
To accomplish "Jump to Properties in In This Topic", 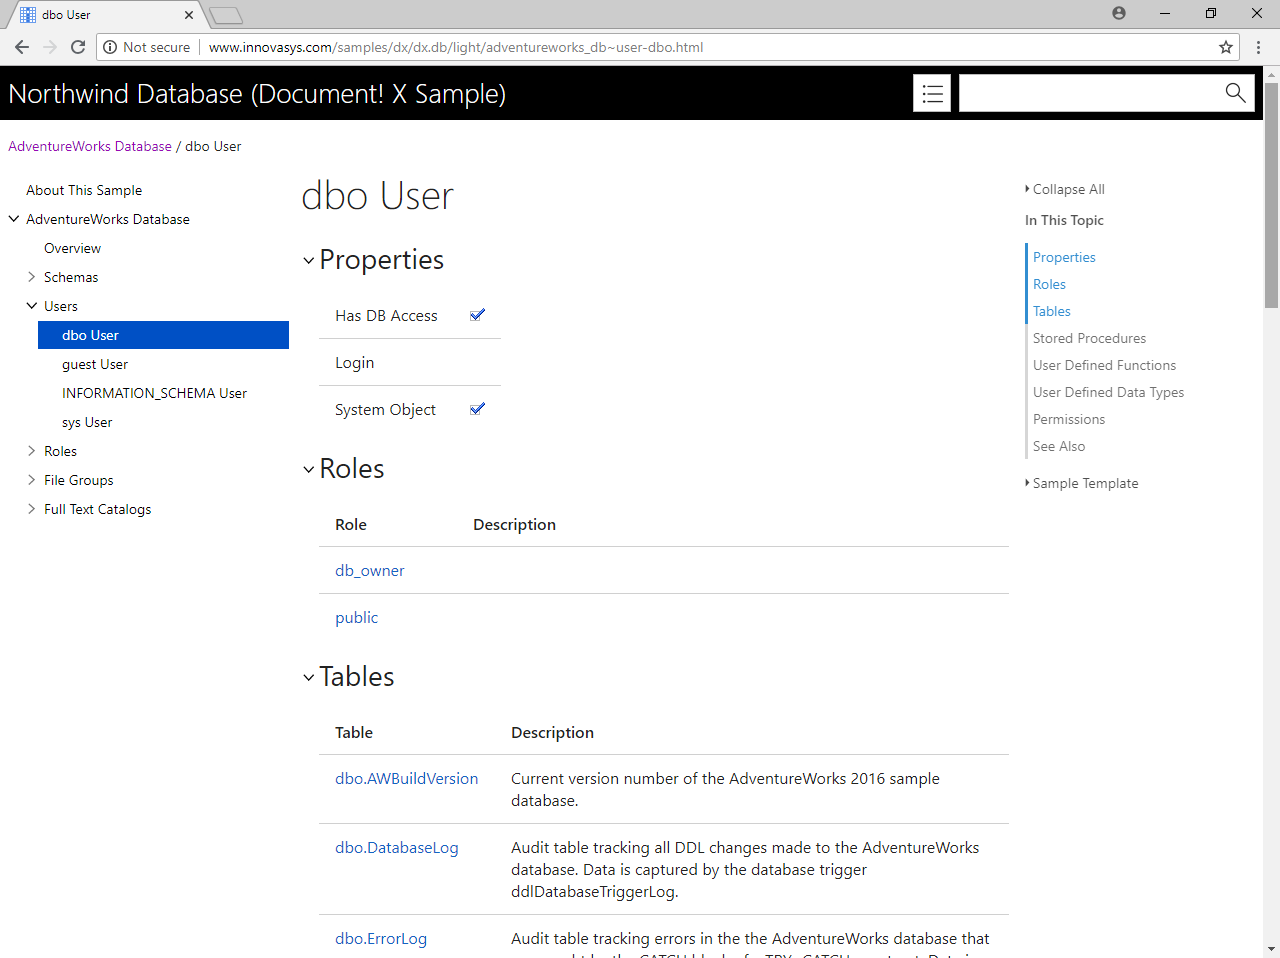I will tap(1064, 257).
